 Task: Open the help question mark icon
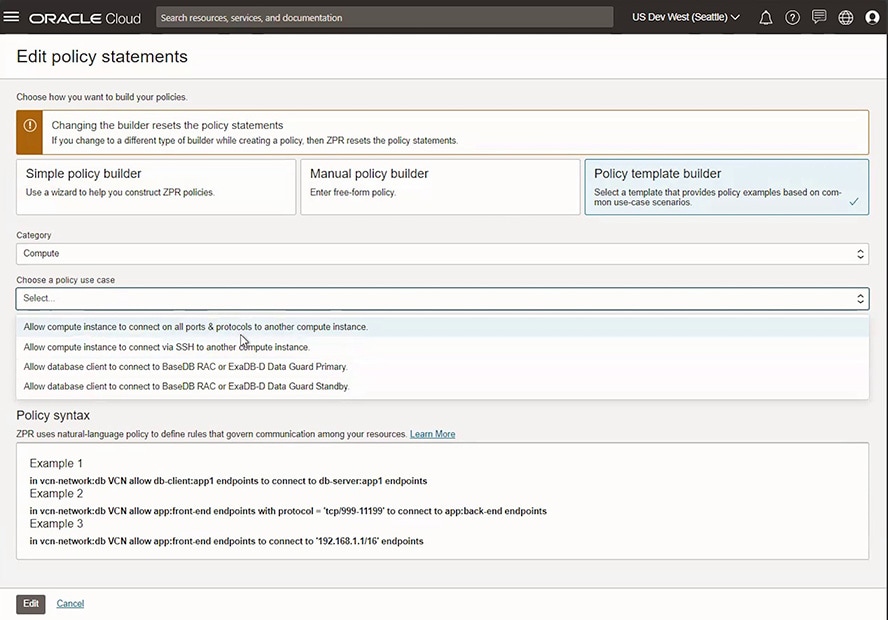tap(792, 17)
